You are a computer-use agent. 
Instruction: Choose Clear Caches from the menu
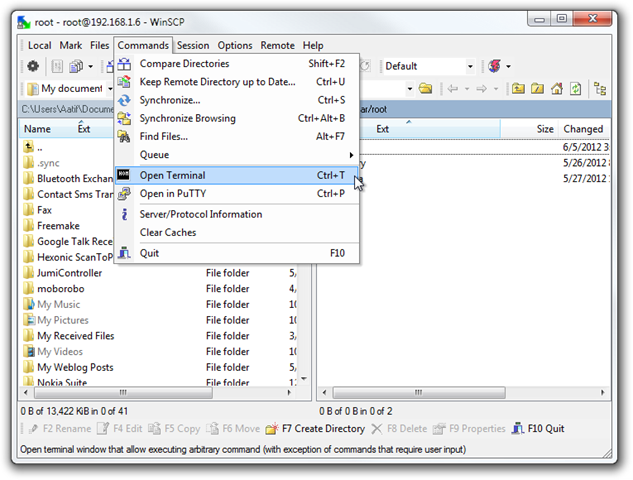click(x=236, y=233)
